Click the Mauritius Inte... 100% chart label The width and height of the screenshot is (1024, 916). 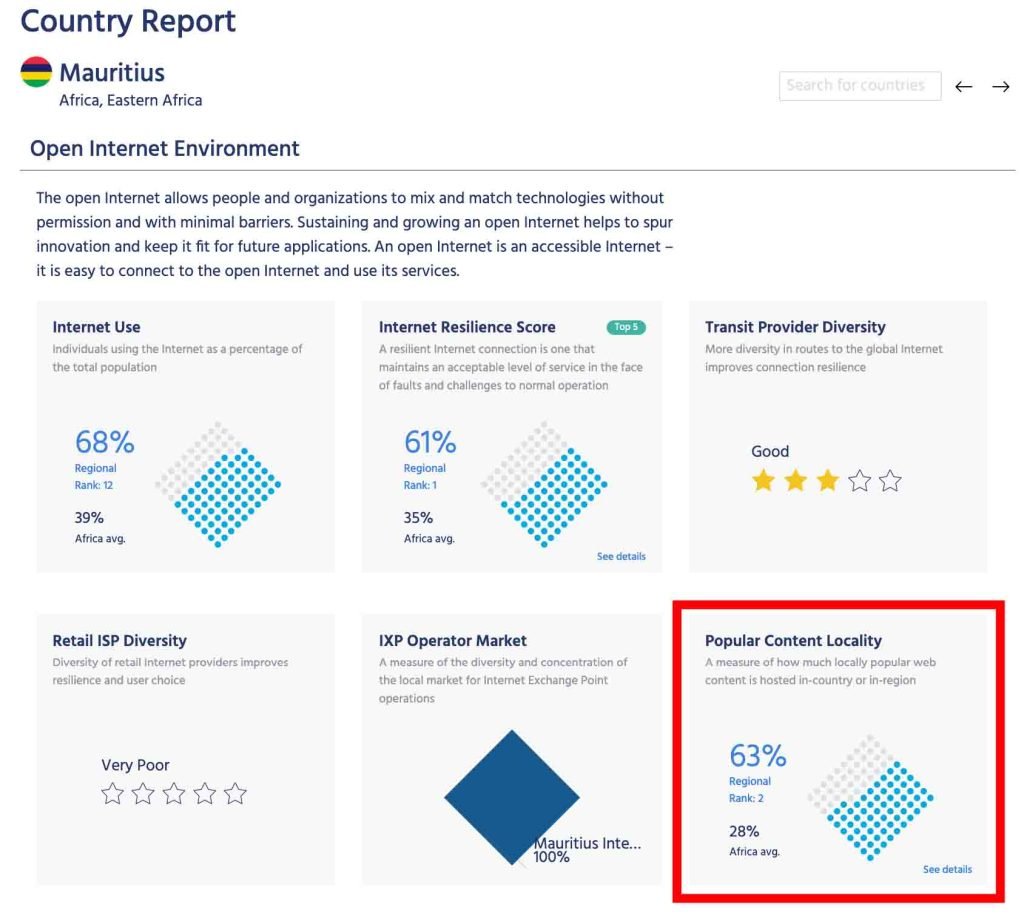coord(586,849)
